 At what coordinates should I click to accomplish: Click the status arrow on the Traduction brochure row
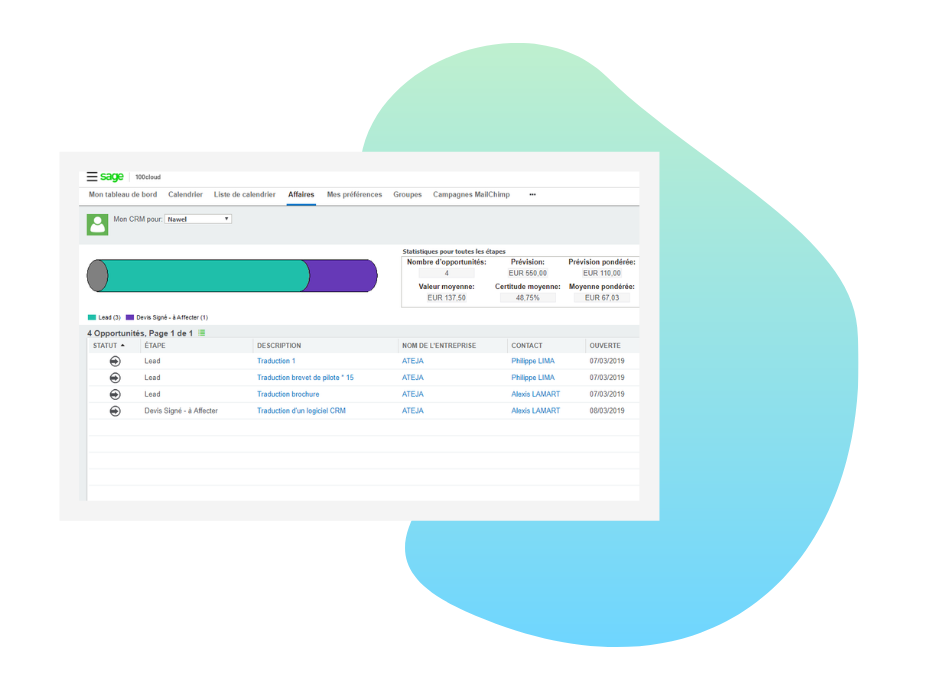tap(114, 396)
